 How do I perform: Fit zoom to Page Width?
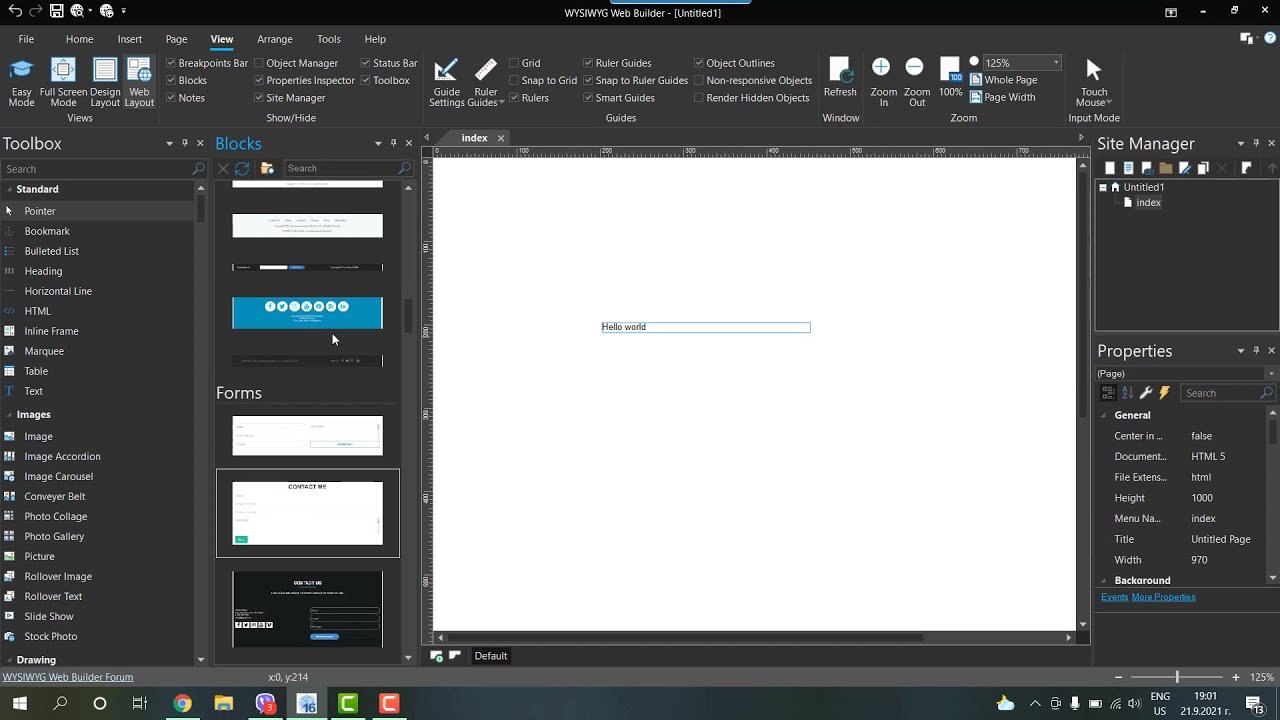[1002, 97]
